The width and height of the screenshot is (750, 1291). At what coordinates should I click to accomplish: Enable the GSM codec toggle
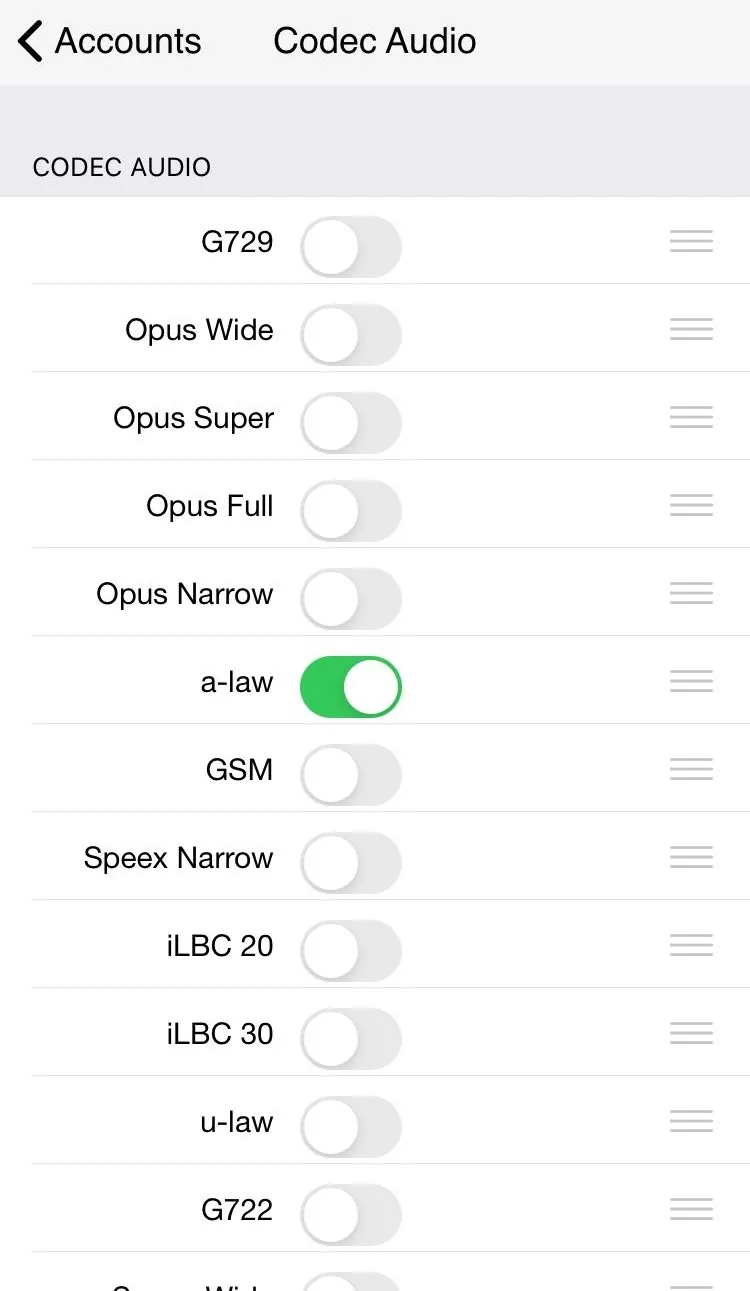351,775
